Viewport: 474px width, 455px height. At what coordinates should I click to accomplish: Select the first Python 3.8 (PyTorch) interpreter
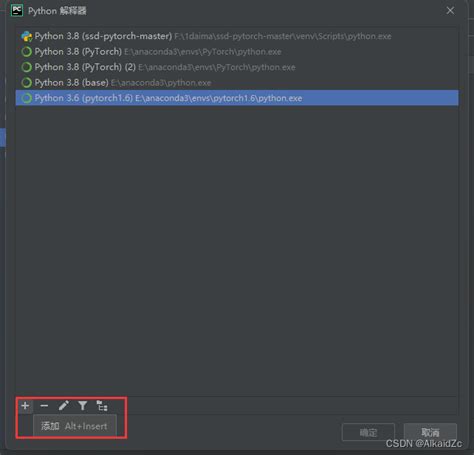237,52
